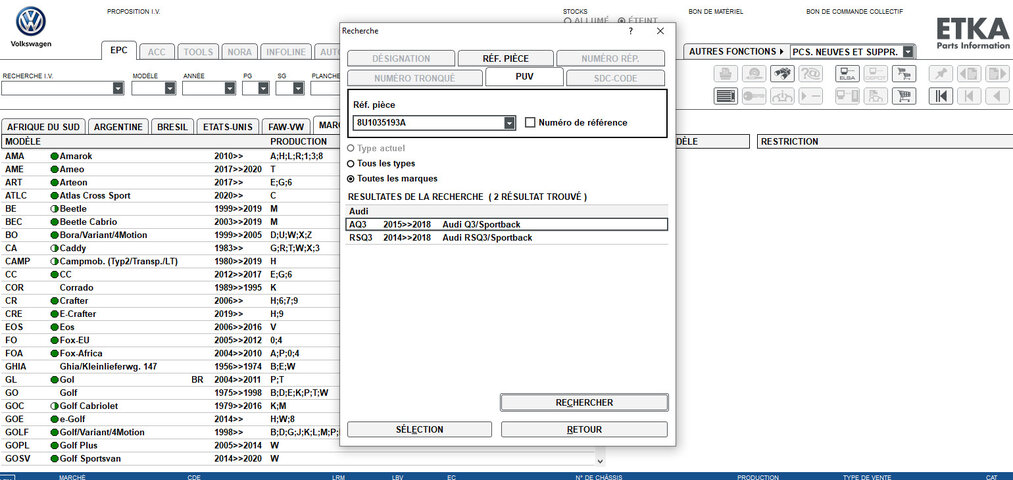This screenshot has height=480, width=1013.
Task: Click the ETKA Parts Information logo
Action: click(x=972, y=34)
